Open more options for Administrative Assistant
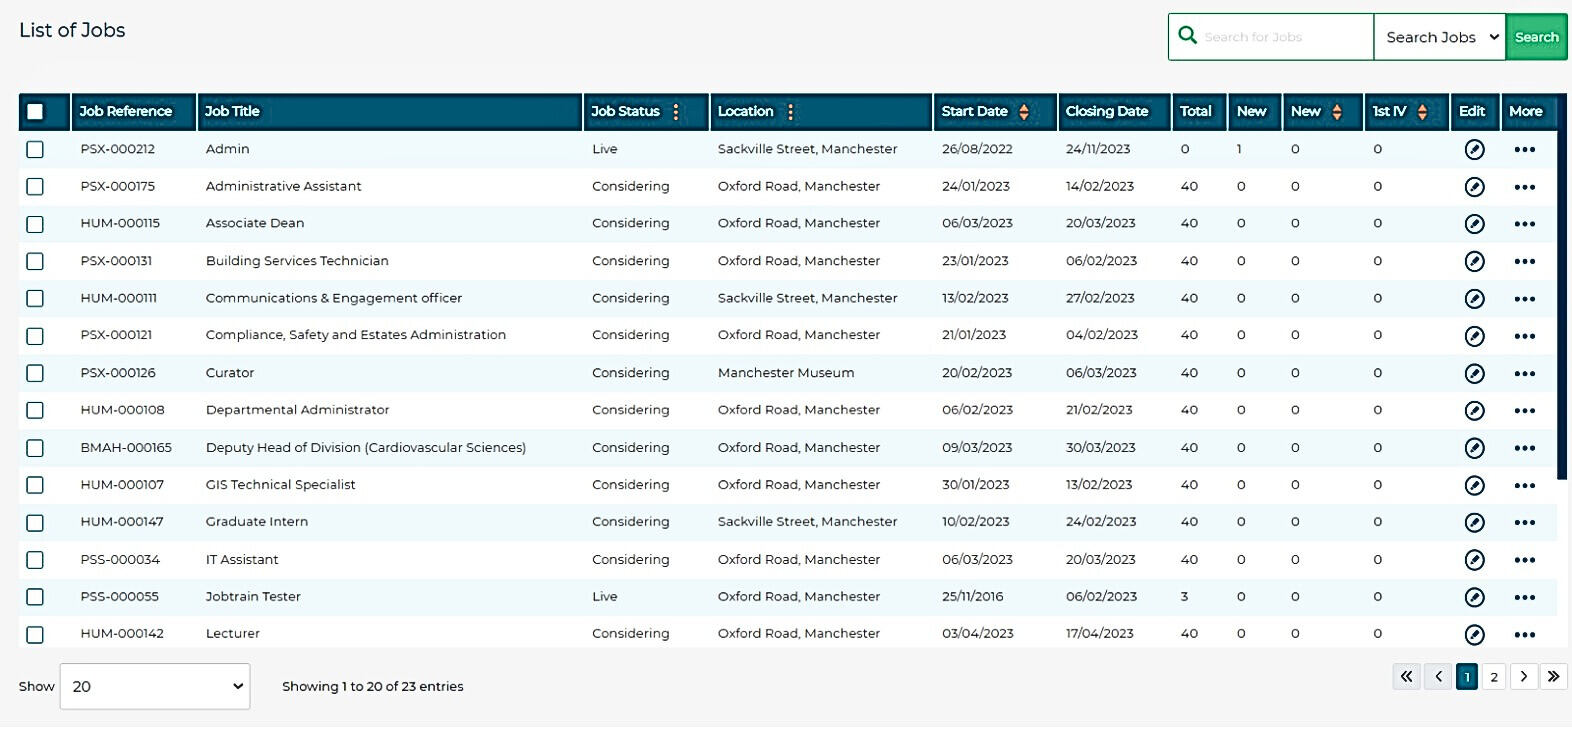This screenshot has width=1572, height=747. point(1524,187)
